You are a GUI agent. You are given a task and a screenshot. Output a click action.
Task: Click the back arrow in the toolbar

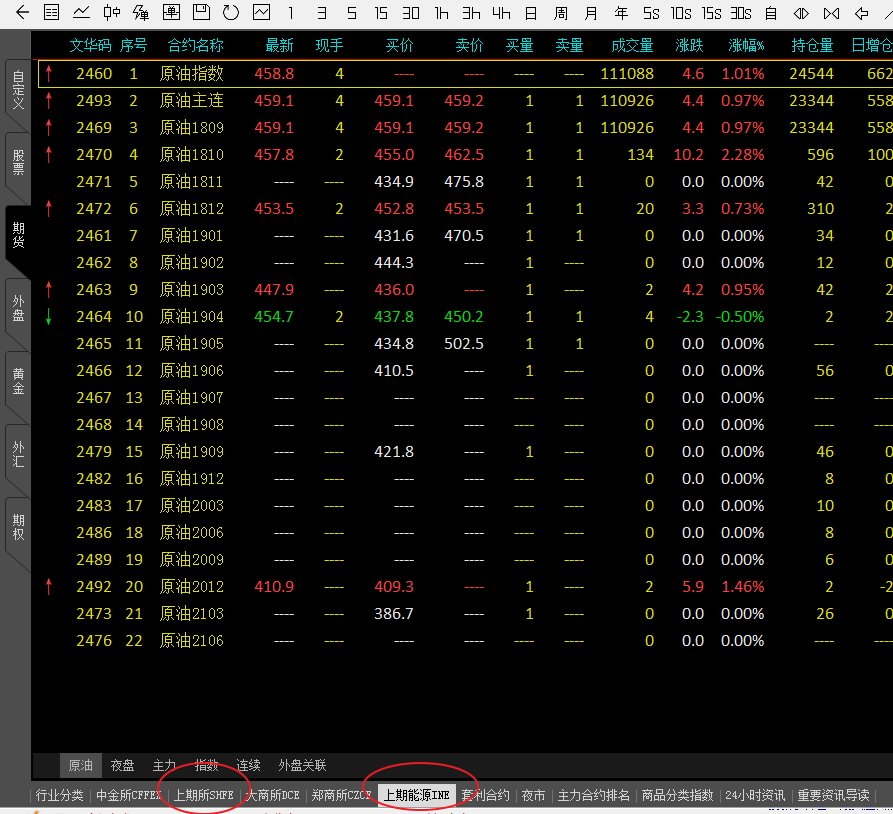(22, 13)
